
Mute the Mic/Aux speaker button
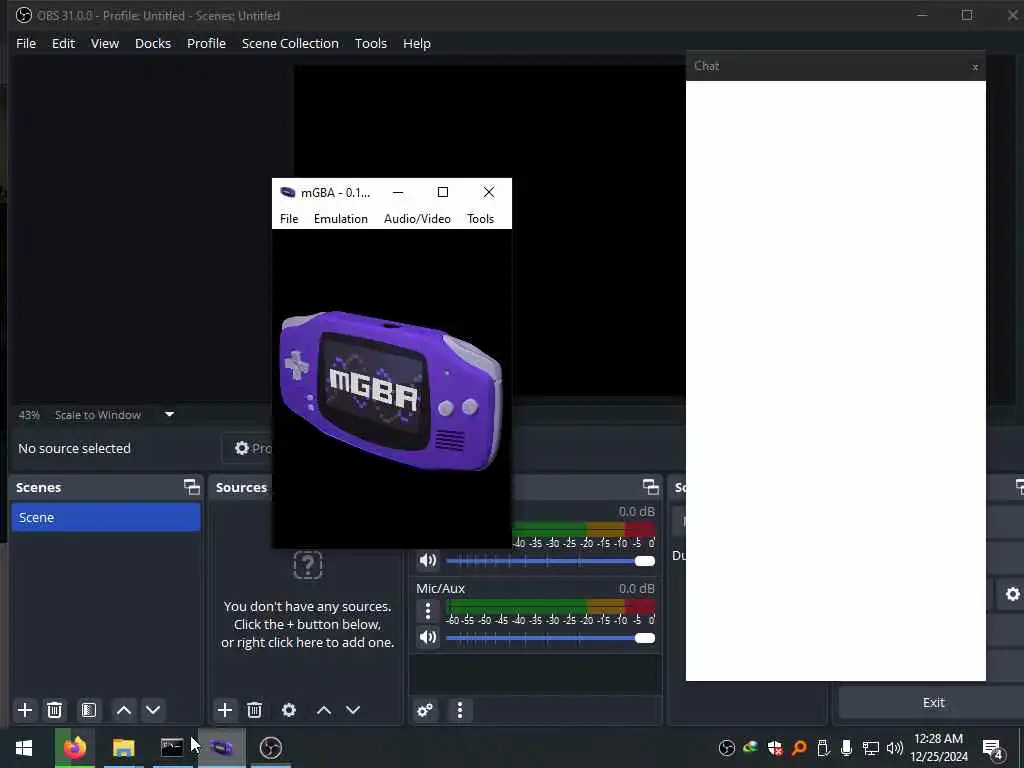tap(428, 637)
